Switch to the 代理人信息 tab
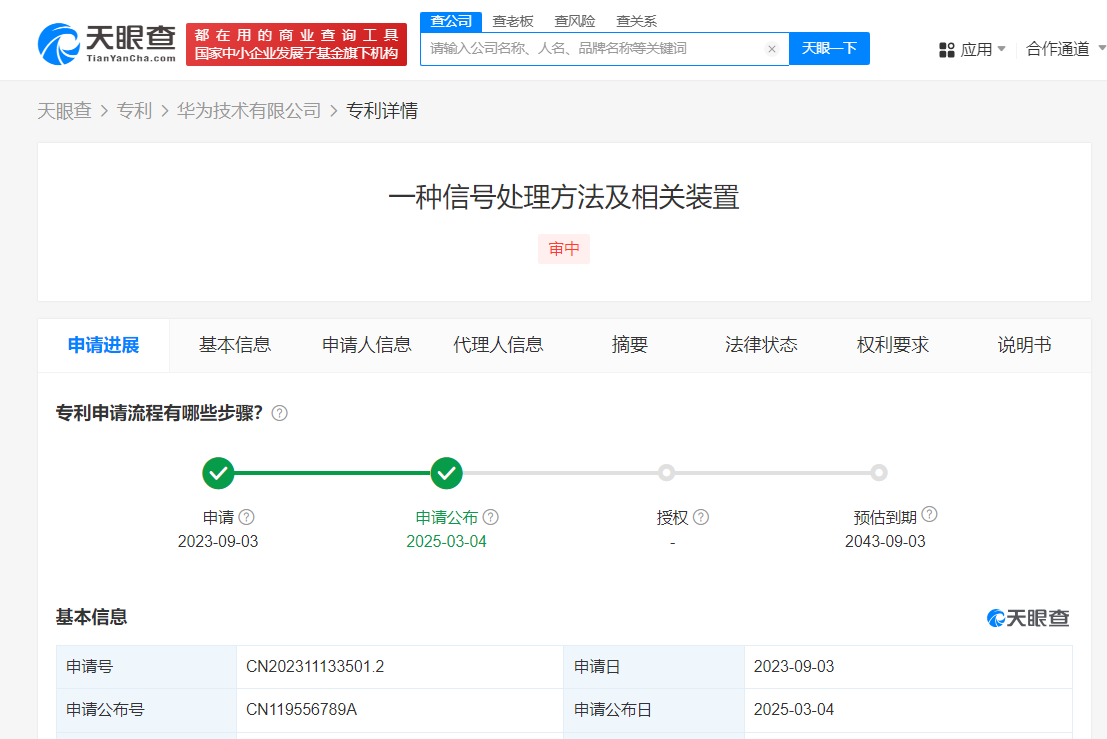 tap(498, 345)
